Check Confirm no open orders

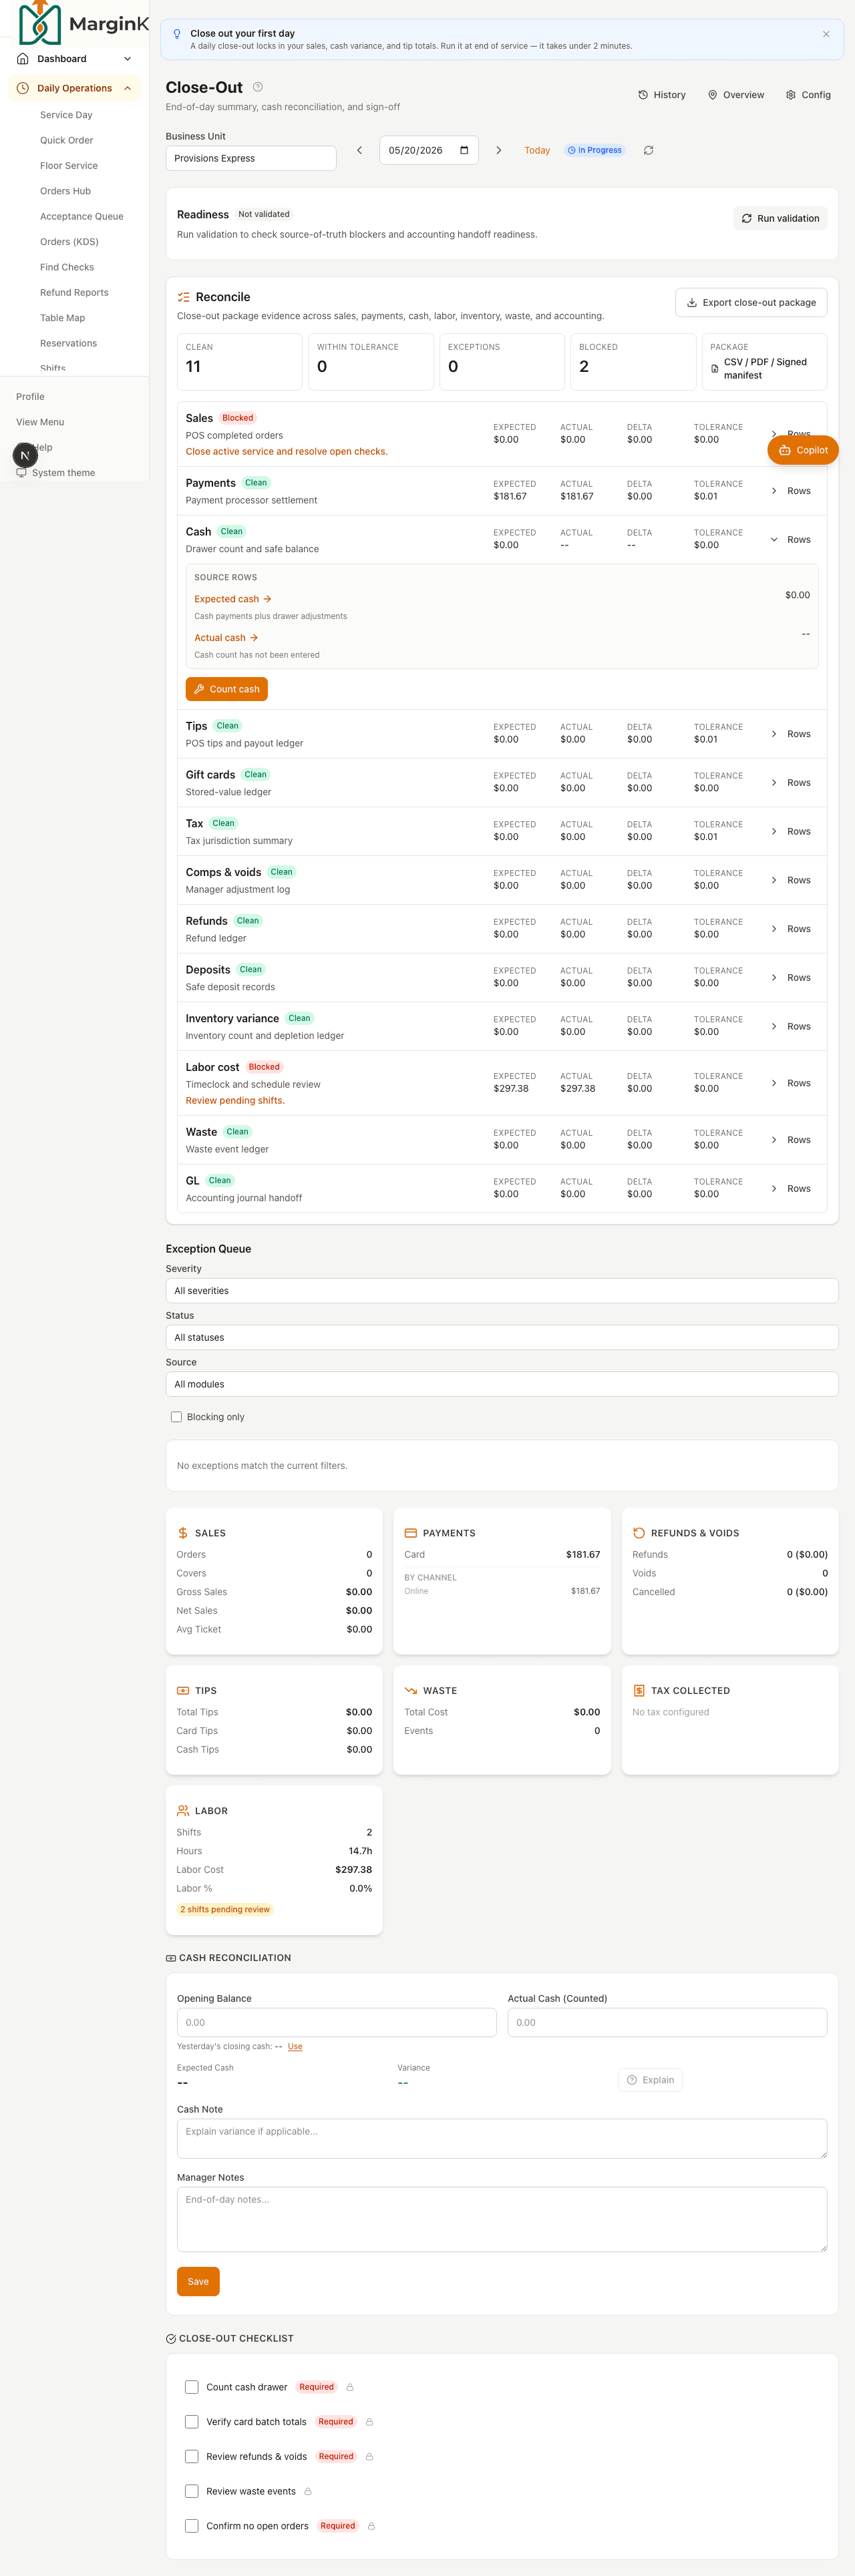point(192,2526)
